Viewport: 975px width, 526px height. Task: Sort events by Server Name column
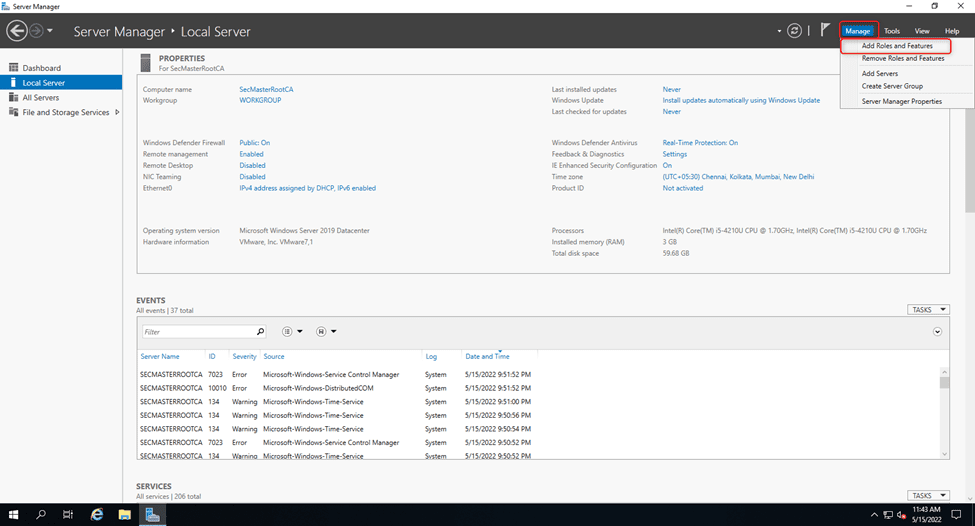160,356
